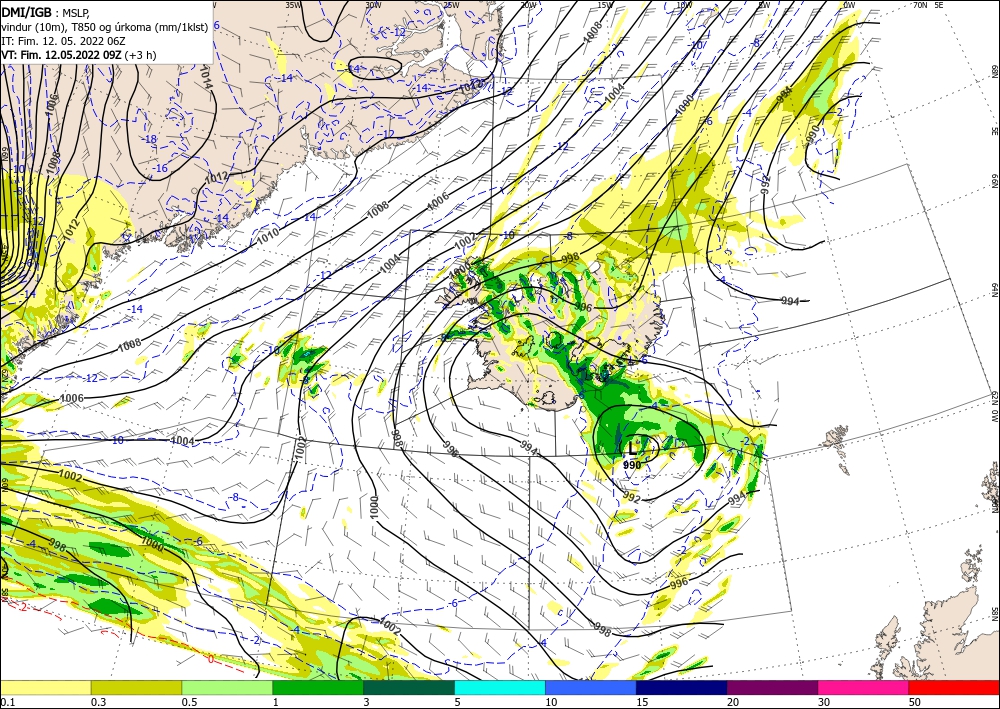This screenshot has height=709, width=1000.
Task: Click the "1" legend scale value
Action: click(x=276, y=702)
